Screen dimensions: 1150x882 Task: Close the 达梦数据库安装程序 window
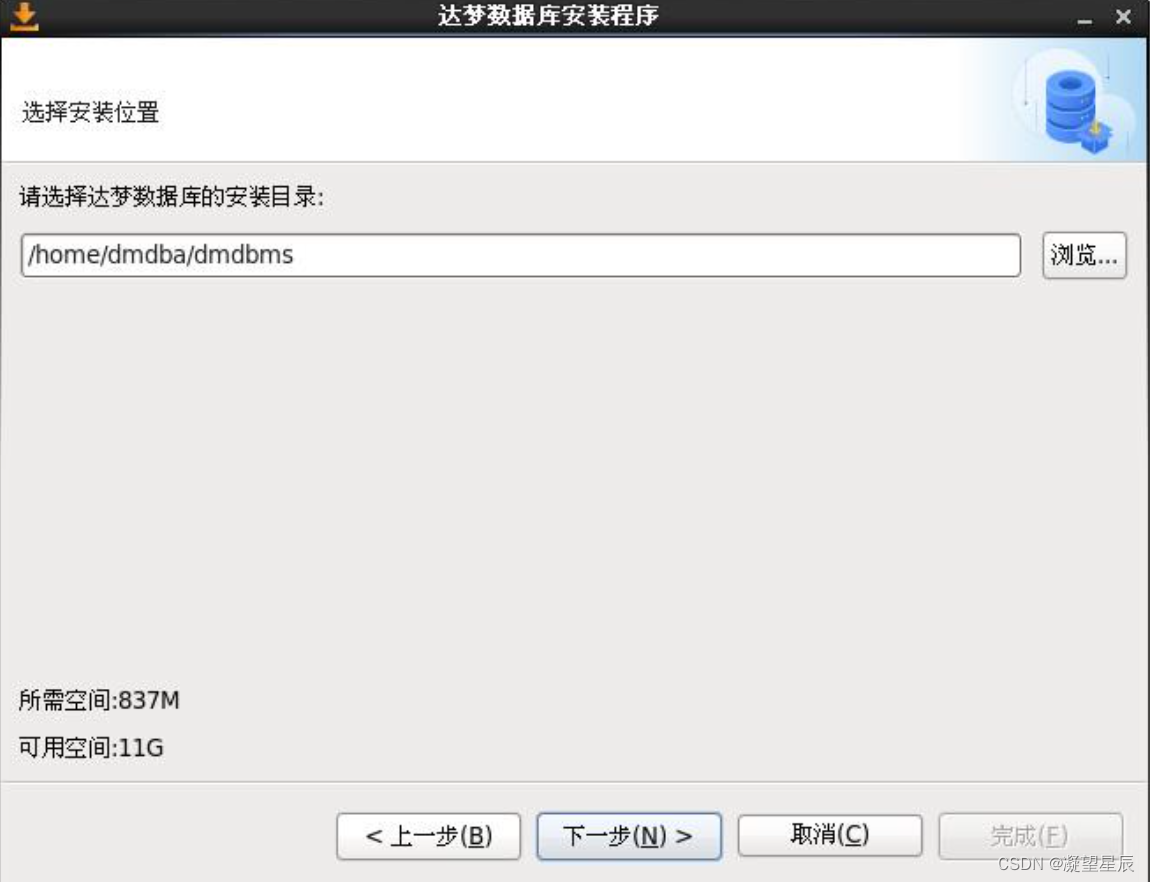tap(1123, 17)
